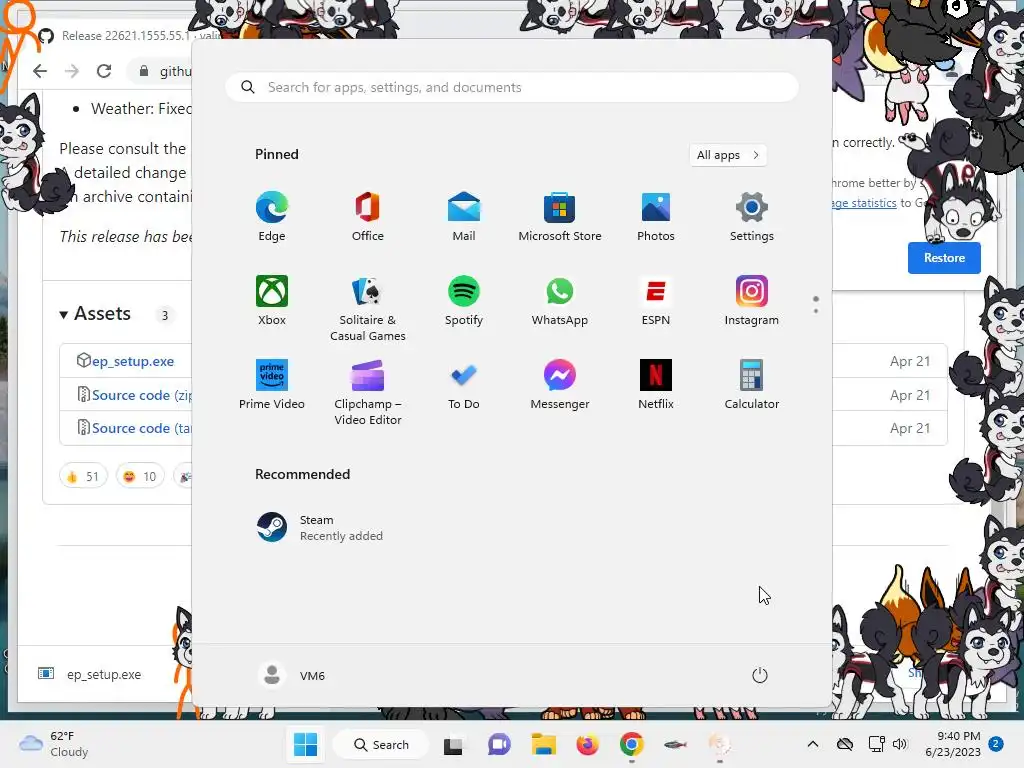The height and width of the screenshot is (768, 1024).
Task: Open the notification center badge
Action: pos(996,744)
